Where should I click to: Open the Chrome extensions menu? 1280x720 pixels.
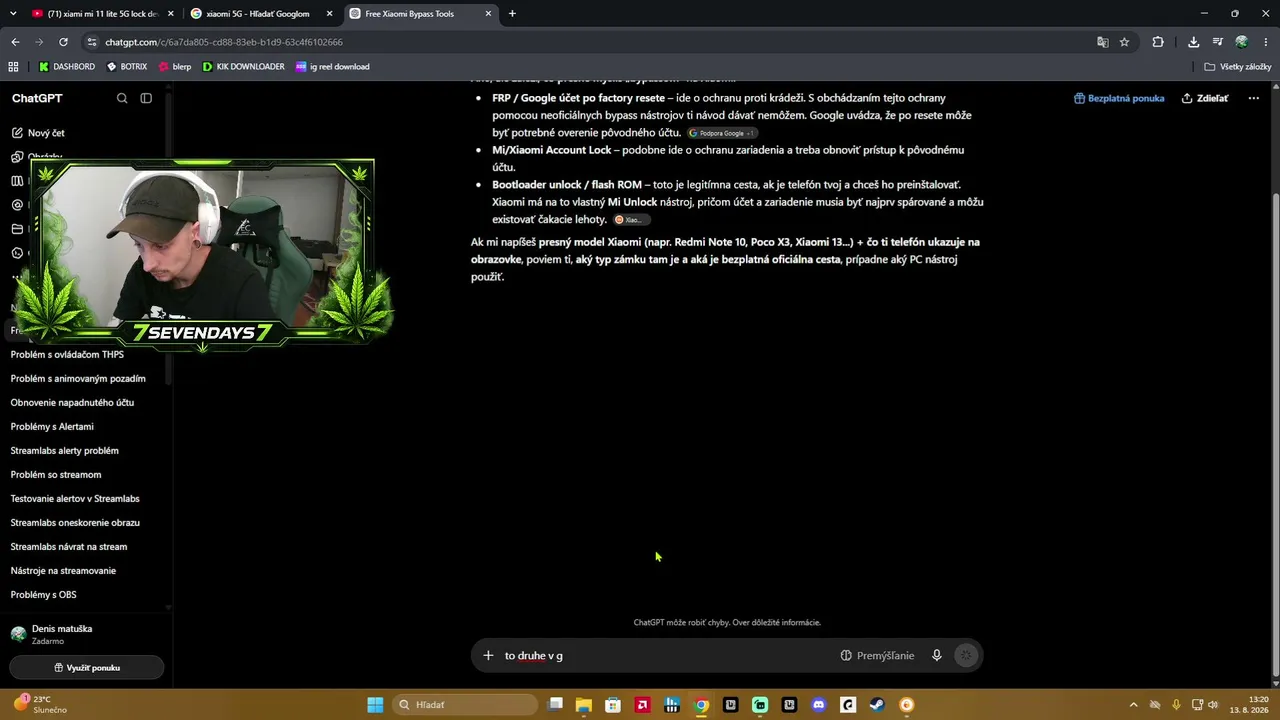pyautogui.click(x=1158, y=42)
